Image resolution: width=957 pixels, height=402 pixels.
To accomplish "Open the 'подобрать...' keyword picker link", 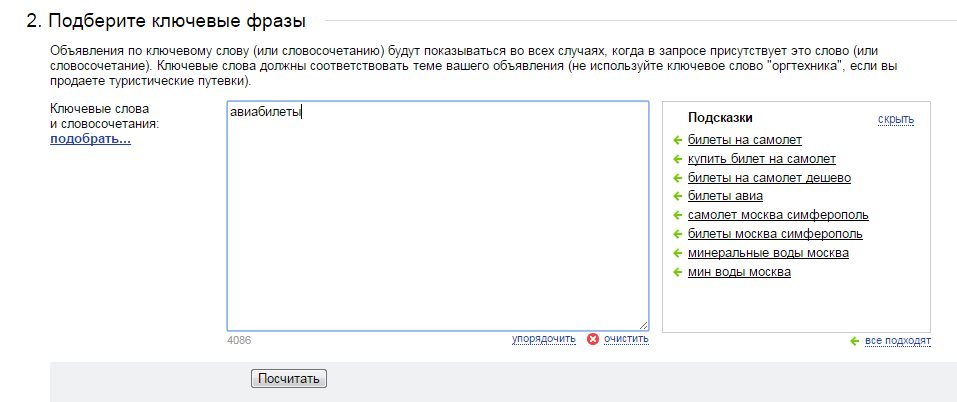I will 90,139.
